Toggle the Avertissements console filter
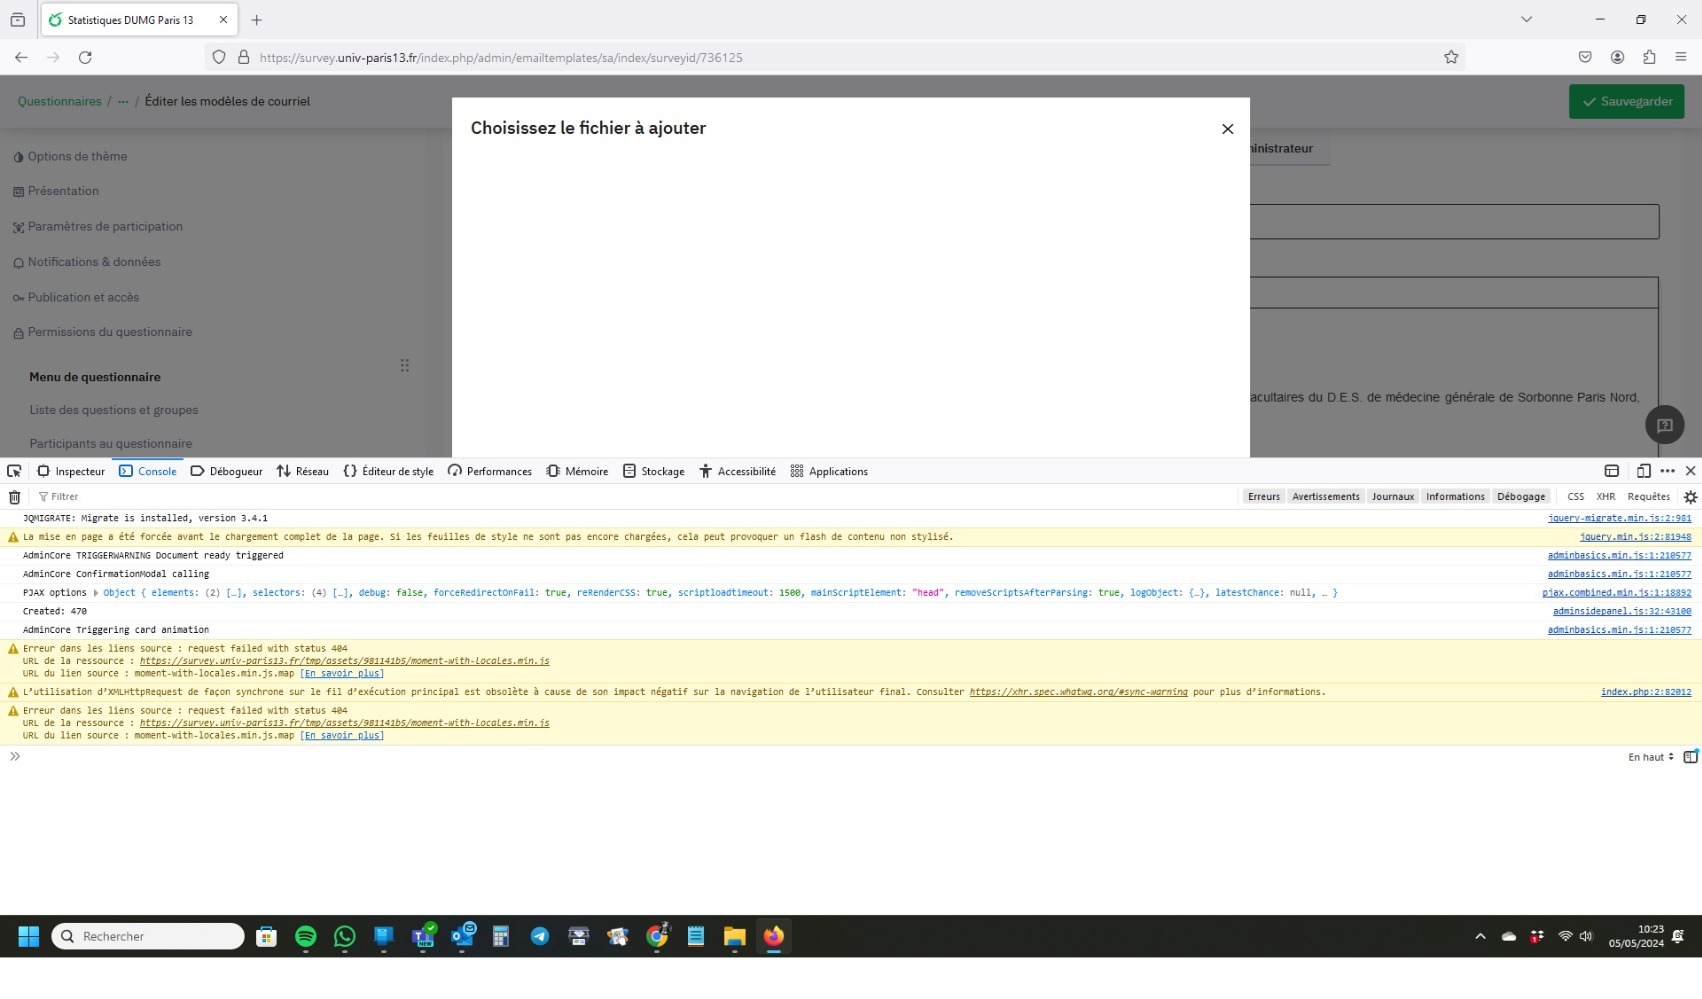Image resolution: width=1702 pixels, height=999 pixels. [x=1325, y=497]
